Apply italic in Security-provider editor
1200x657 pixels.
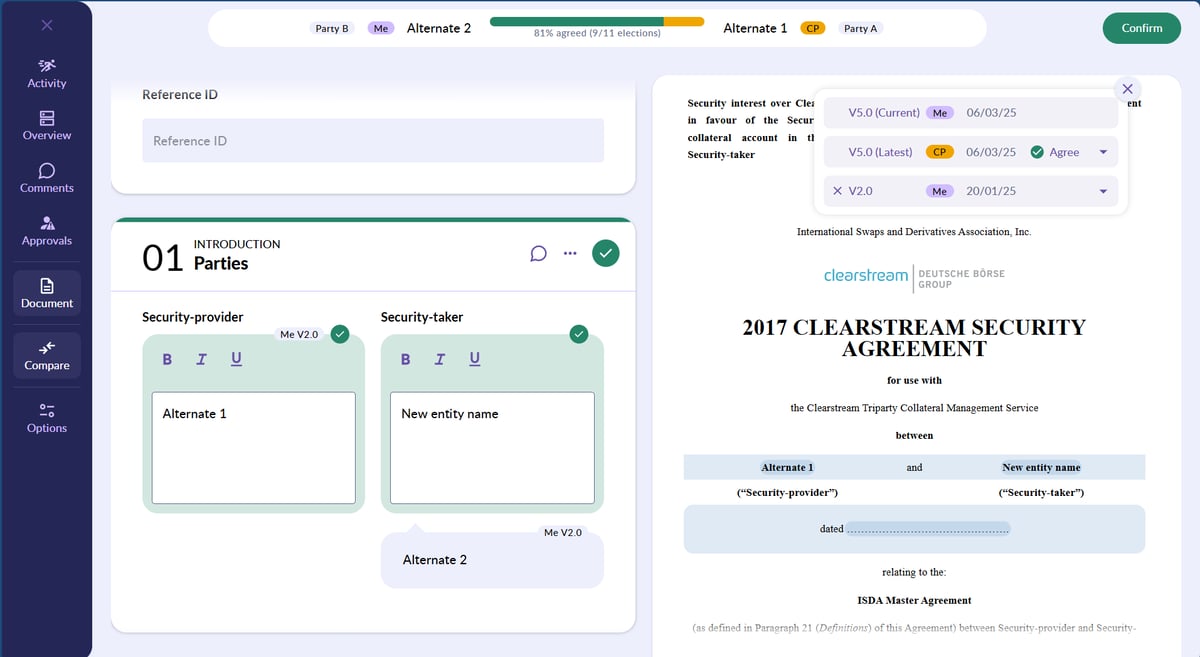[201, 359]
